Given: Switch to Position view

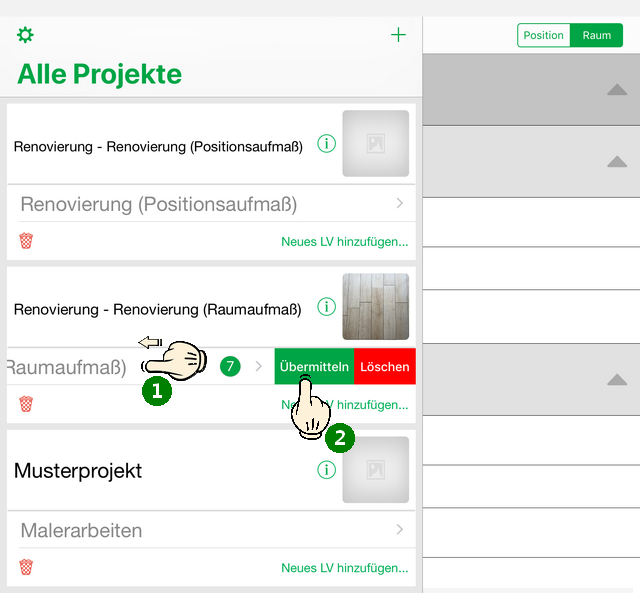Looking at the screenshot, I should [x=543, y=36].
